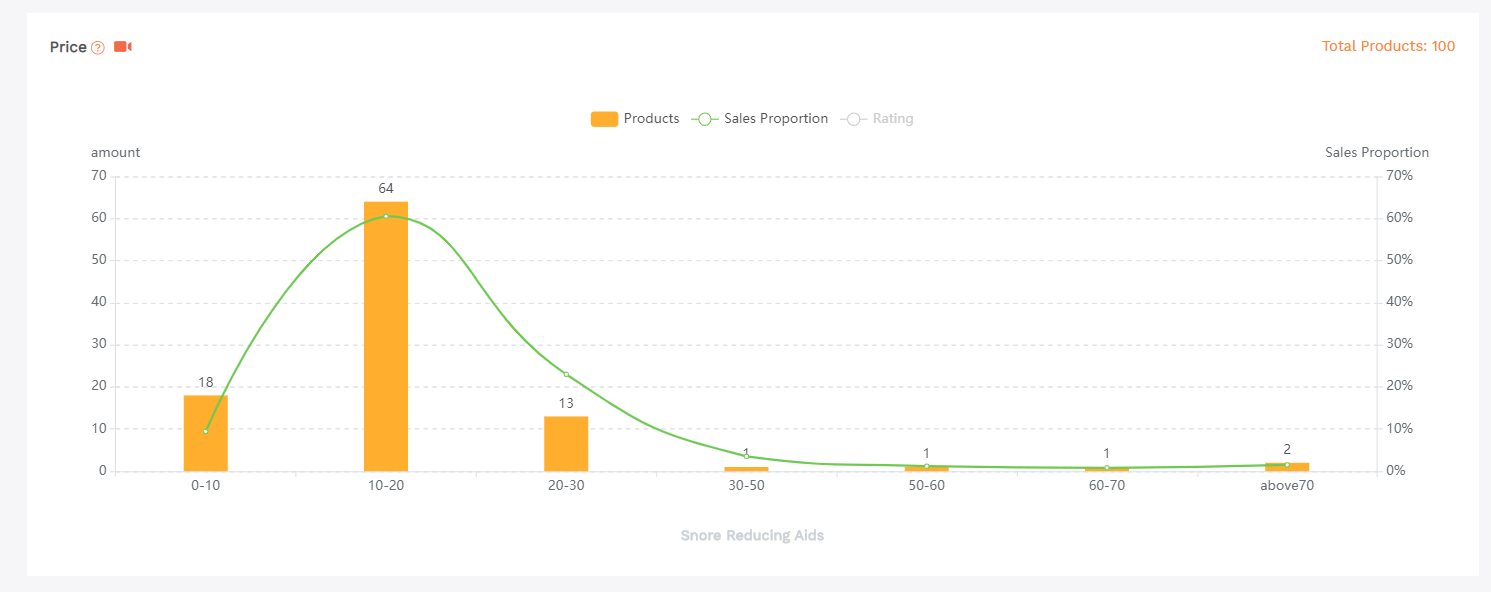
Task: Click the sales line point at 10-20
Action: [386, 216]
